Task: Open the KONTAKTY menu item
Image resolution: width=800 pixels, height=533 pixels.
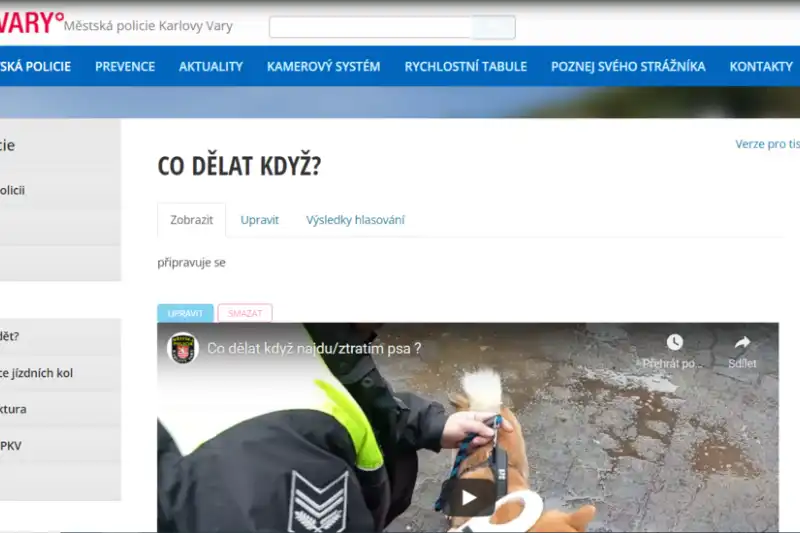Action: pyautogui.click(x=761, y=66)
